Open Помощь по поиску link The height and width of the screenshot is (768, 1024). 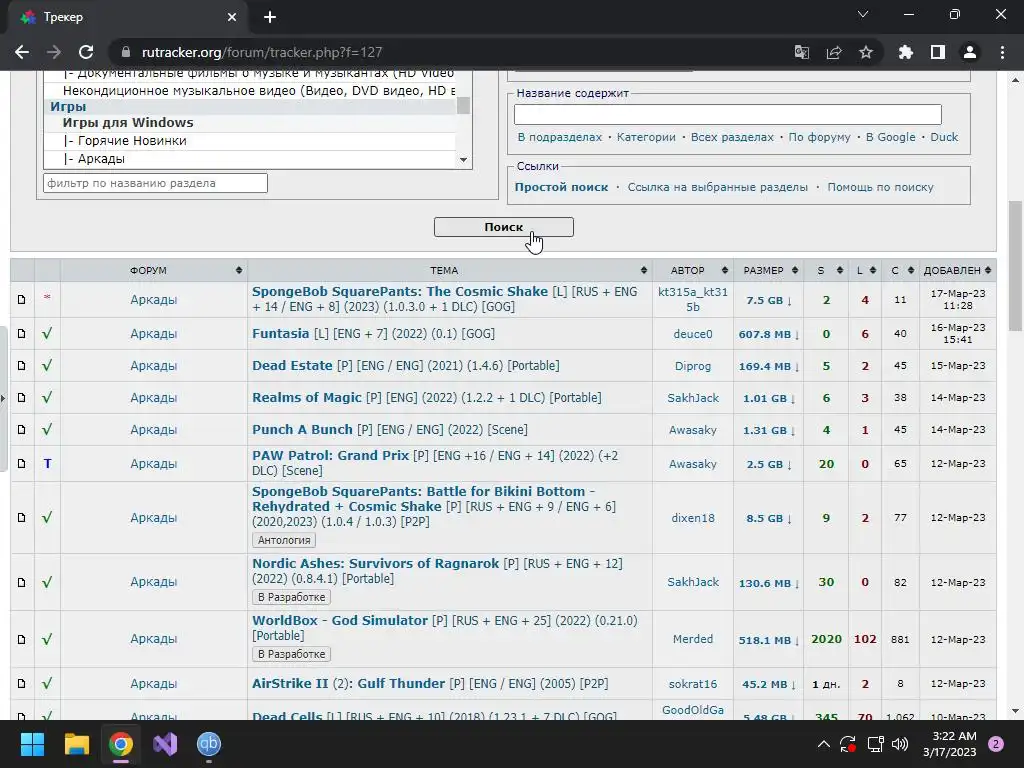click(x=880, y=187)
